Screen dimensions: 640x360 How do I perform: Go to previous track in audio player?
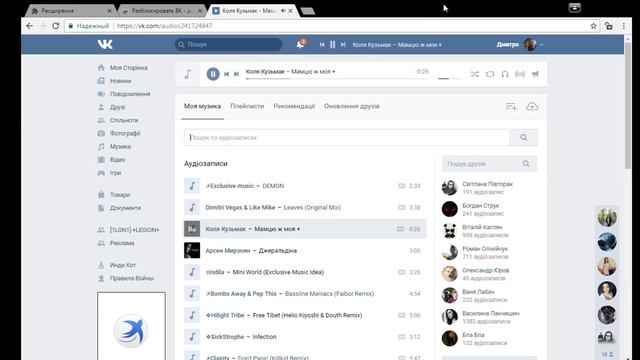pyautogui.click(x=227, y=74)
